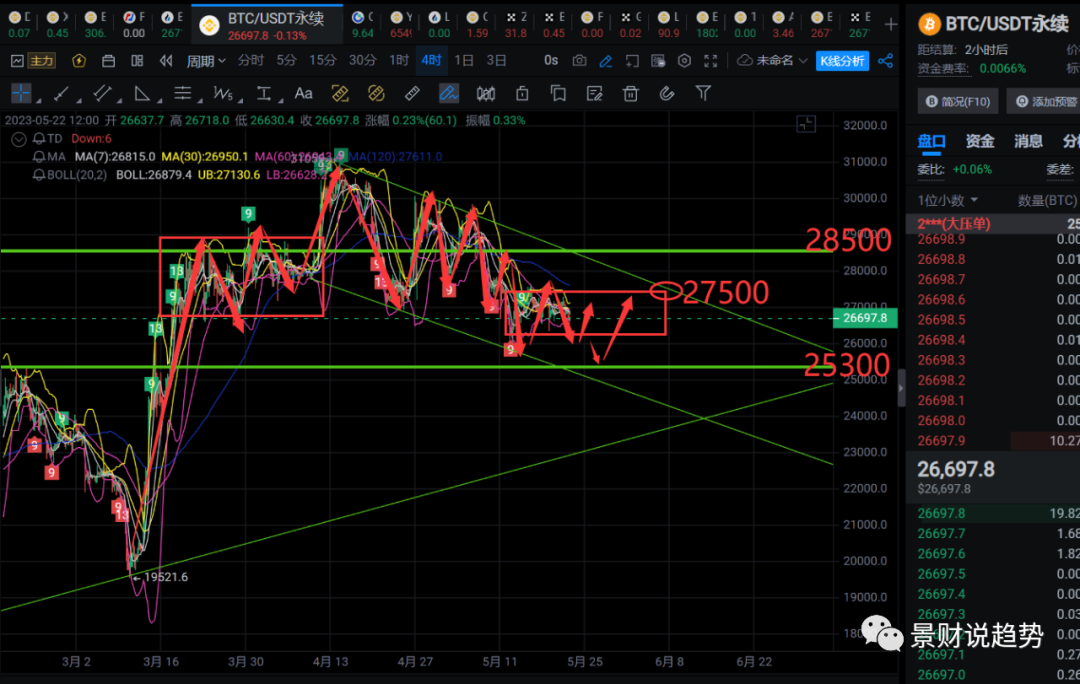Image resolution: width=1080 pixels, height=684 pixels.
Task: Click the 0s countdown indicator
Action: click(x=551, y=61)
